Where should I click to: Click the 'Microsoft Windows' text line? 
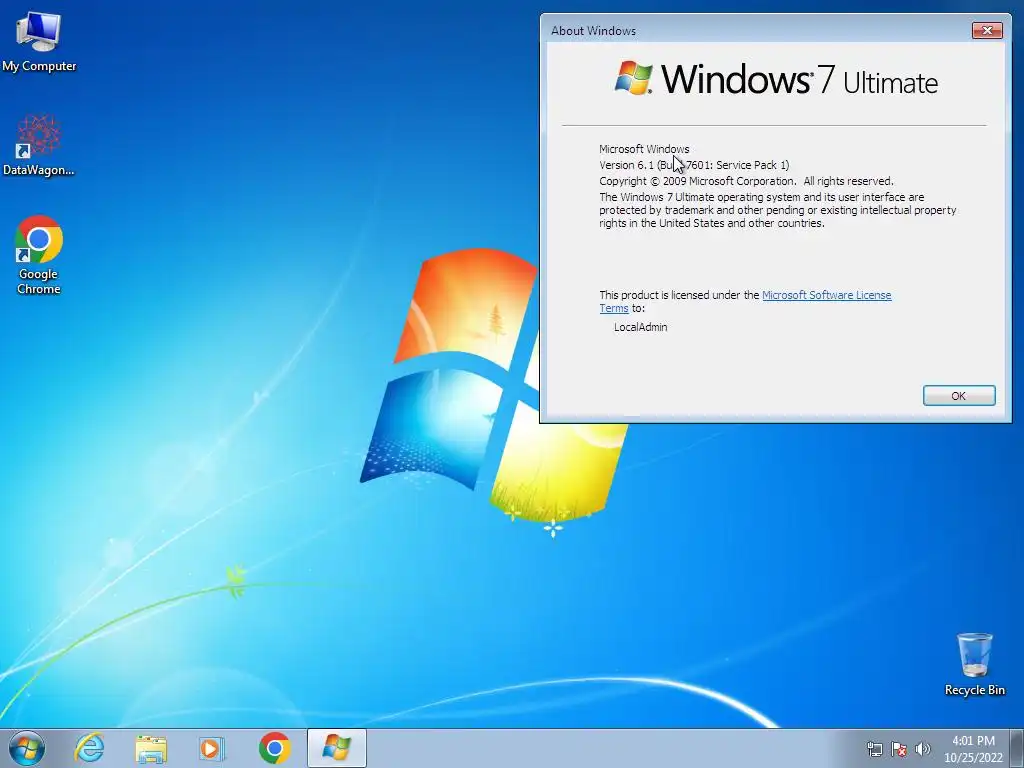tap(644, 149)
